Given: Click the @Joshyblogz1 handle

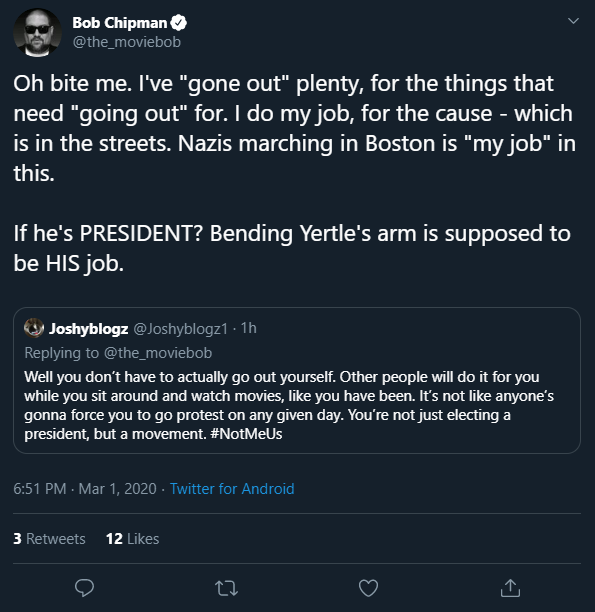Looking at the screenshot, I should pyautogui.click(x=180, y=329).
